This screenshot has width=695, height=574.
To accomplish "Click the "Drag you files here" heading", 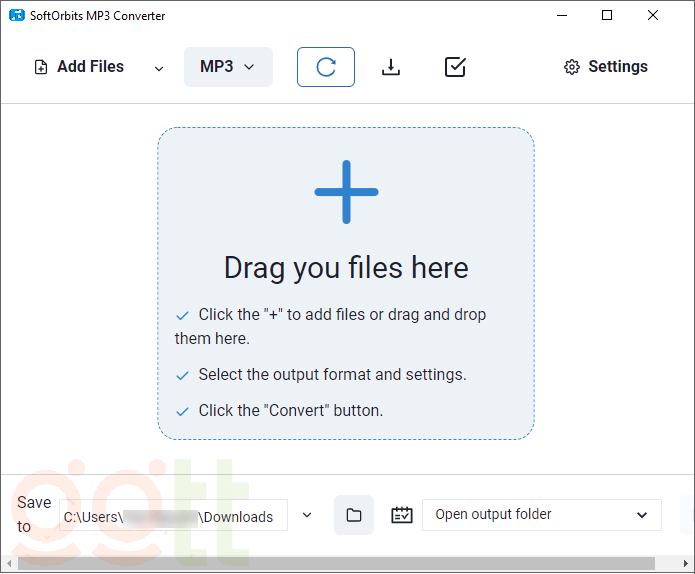I will point(346,268).
